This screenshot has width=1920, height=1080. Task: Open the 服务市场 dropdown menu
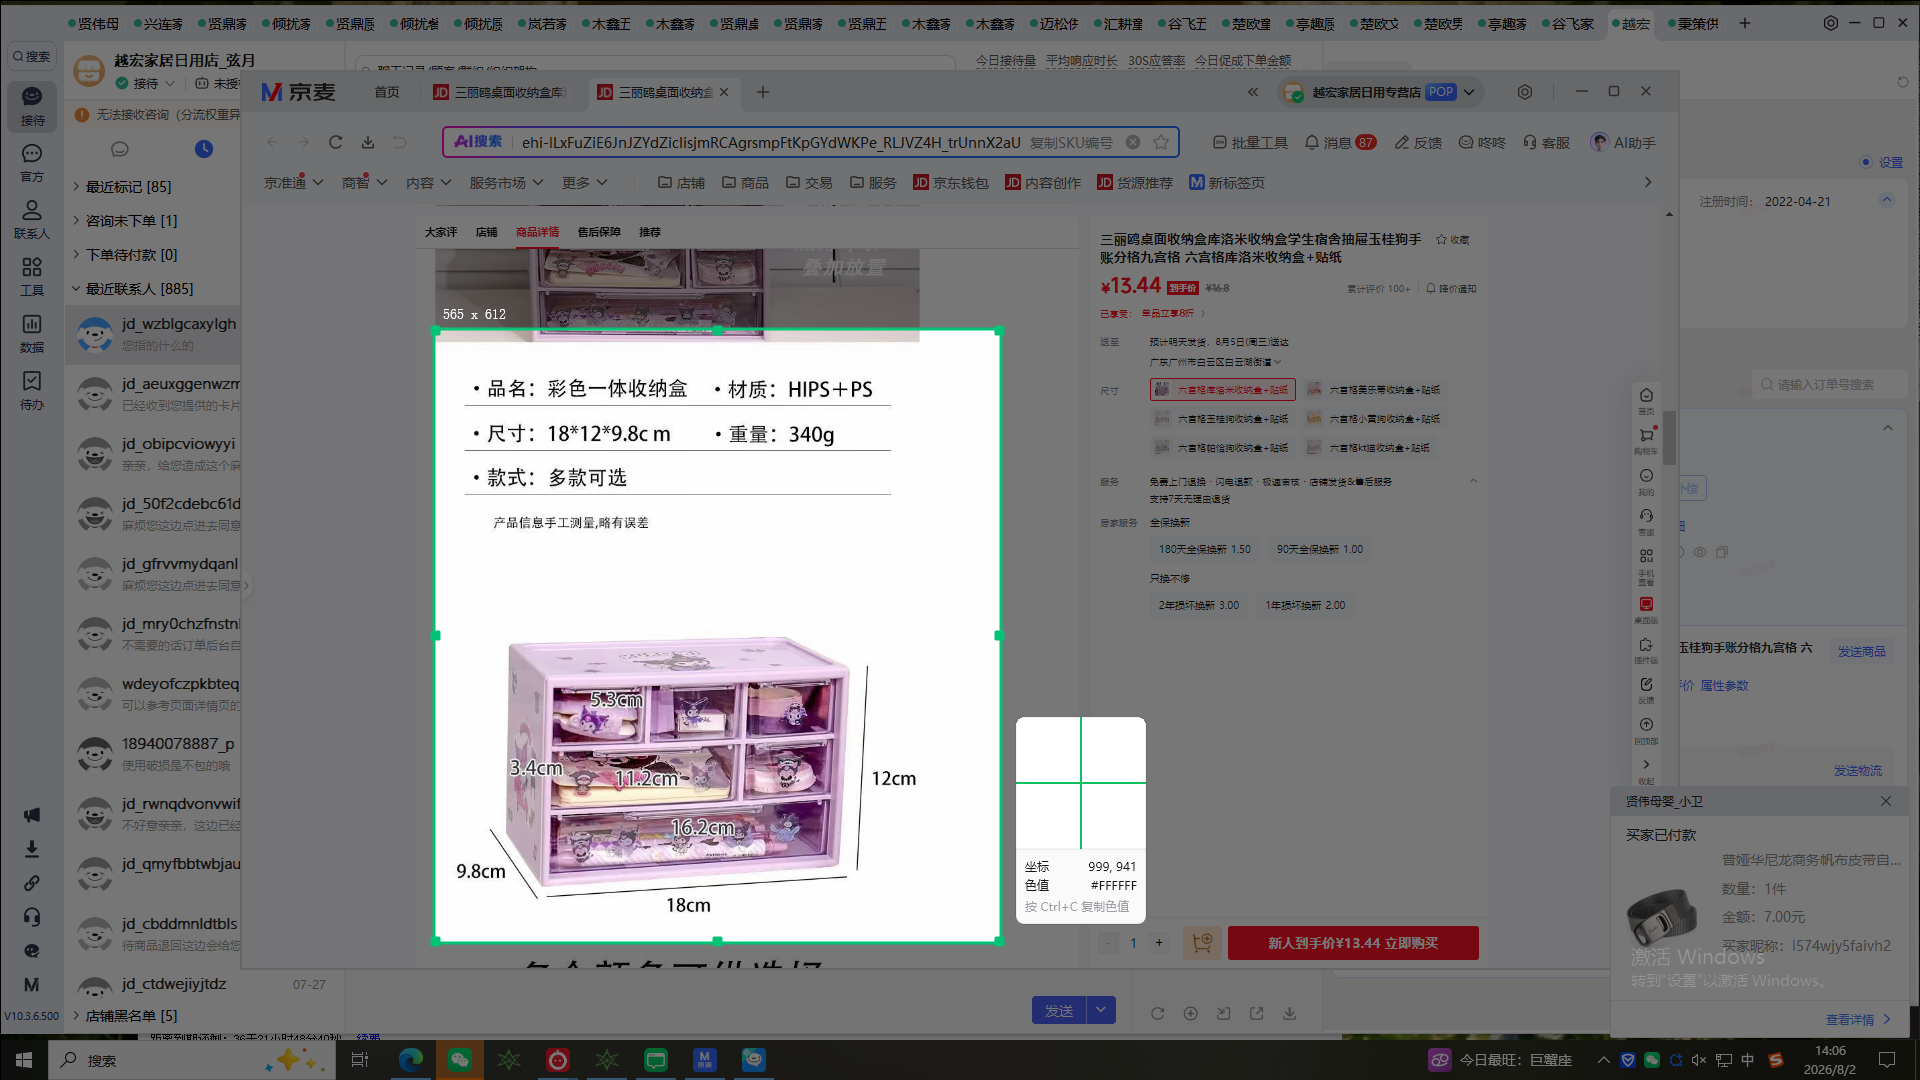[506, 183]
